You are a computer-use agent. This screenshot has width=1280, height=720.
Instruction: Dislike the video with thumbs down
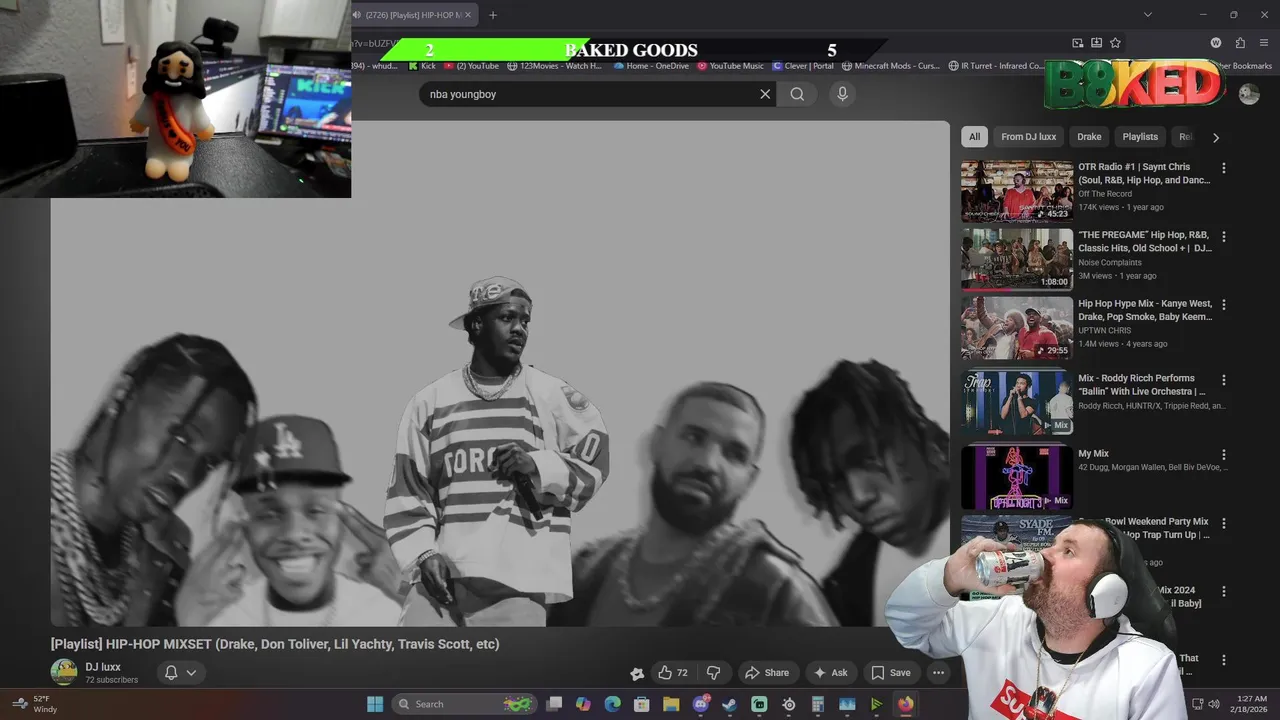click(713, 673)
